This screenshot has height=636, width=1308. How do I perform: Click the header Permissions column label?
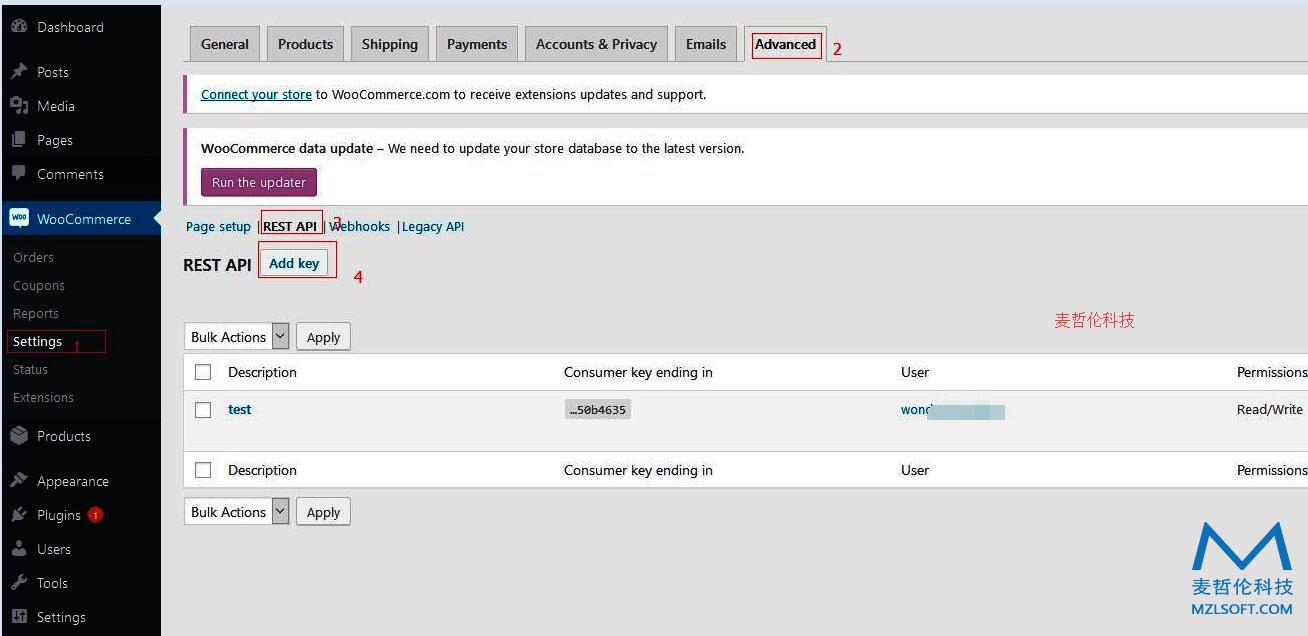[1272, 372]
